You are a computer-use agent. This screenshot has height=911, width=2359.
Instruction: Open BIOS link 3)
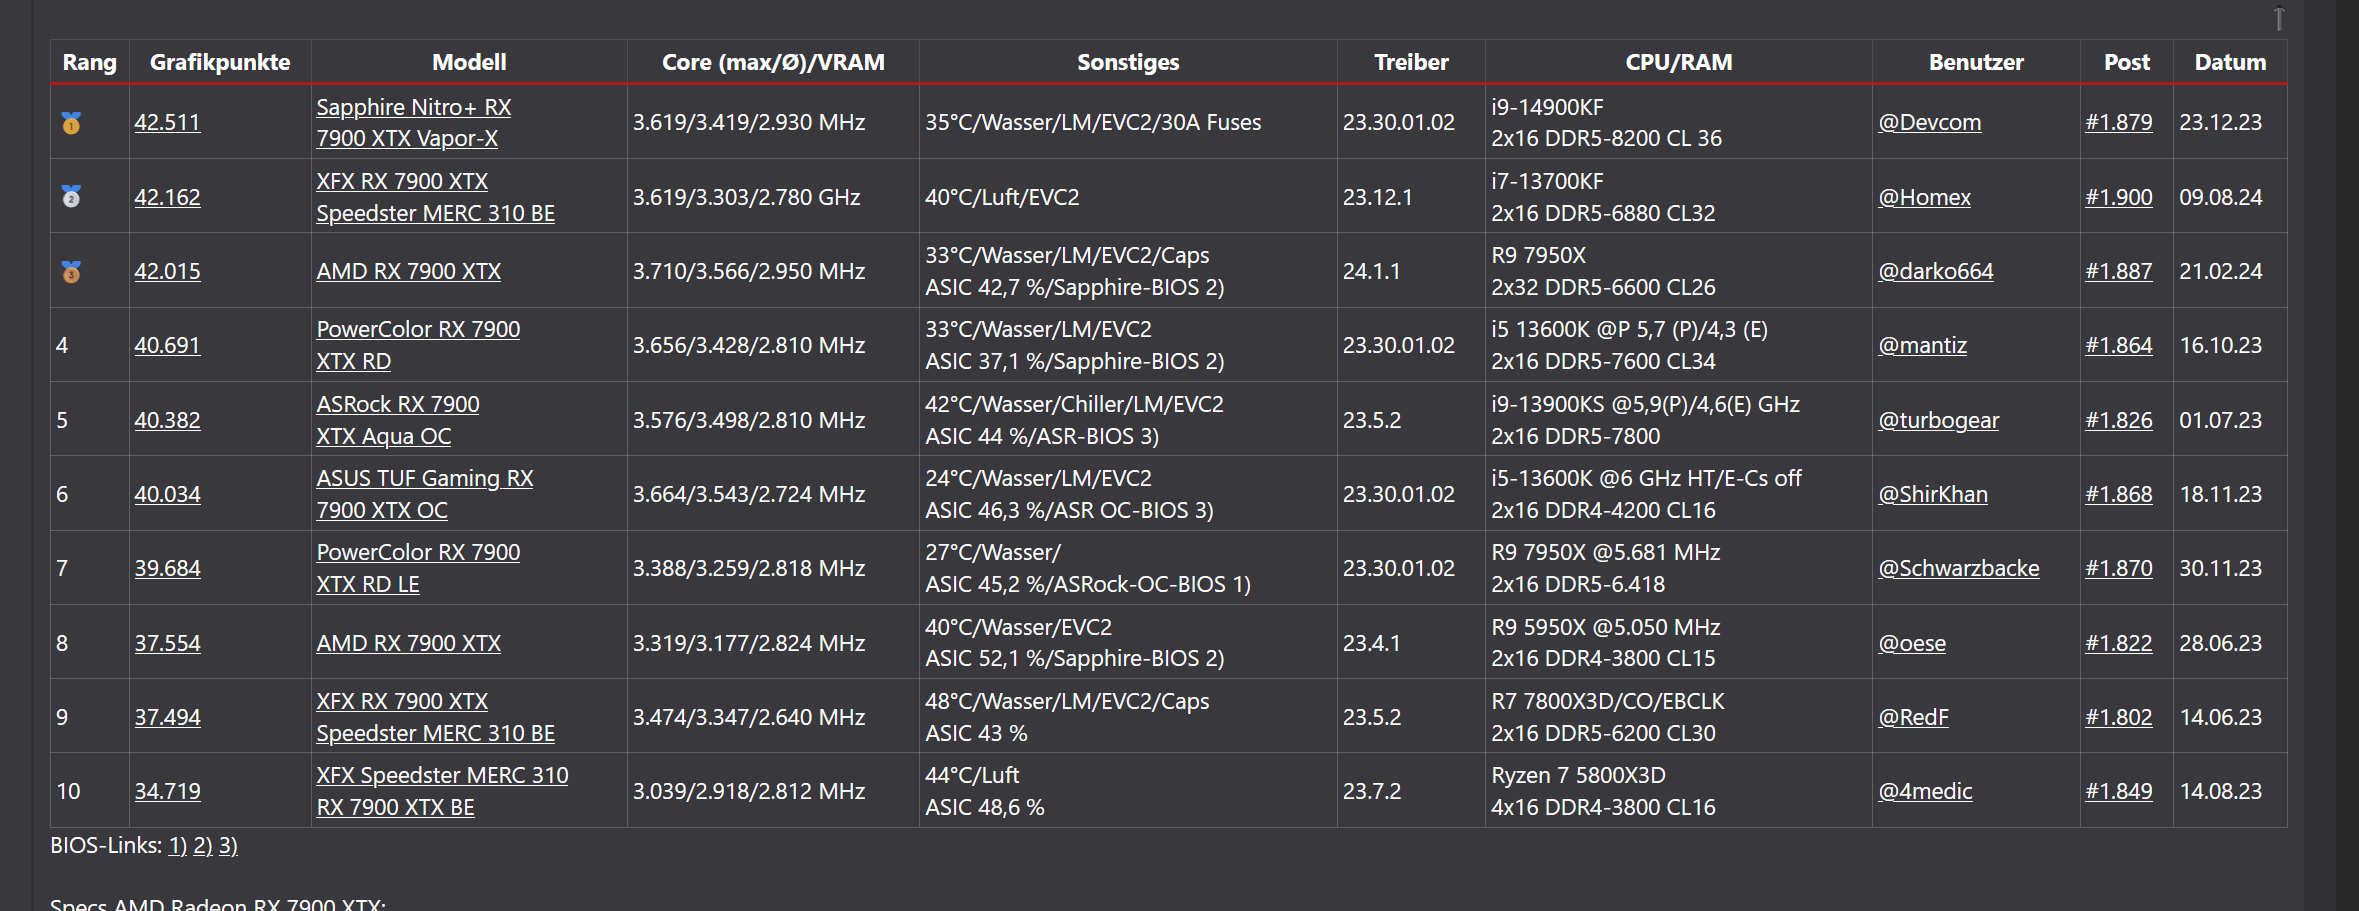(x=228, y=846)
